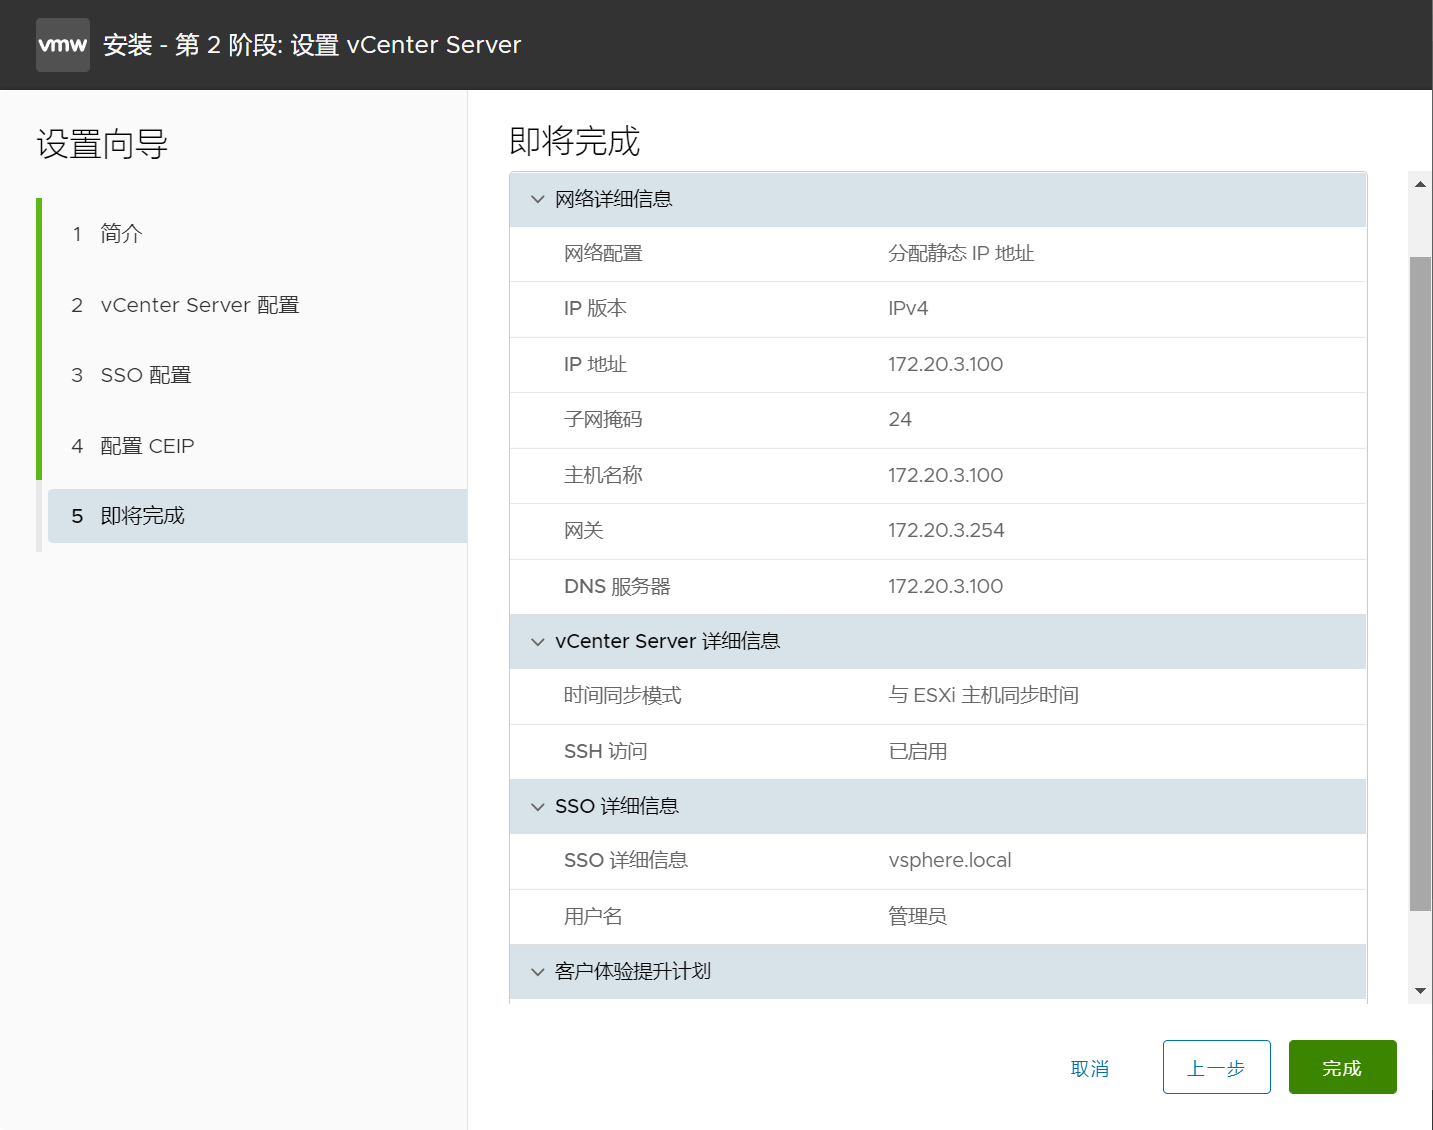This screenshot has width=1433, height=1130.
Task: Click the 即将完成 page heading
Action: click(x=574, y=141)
